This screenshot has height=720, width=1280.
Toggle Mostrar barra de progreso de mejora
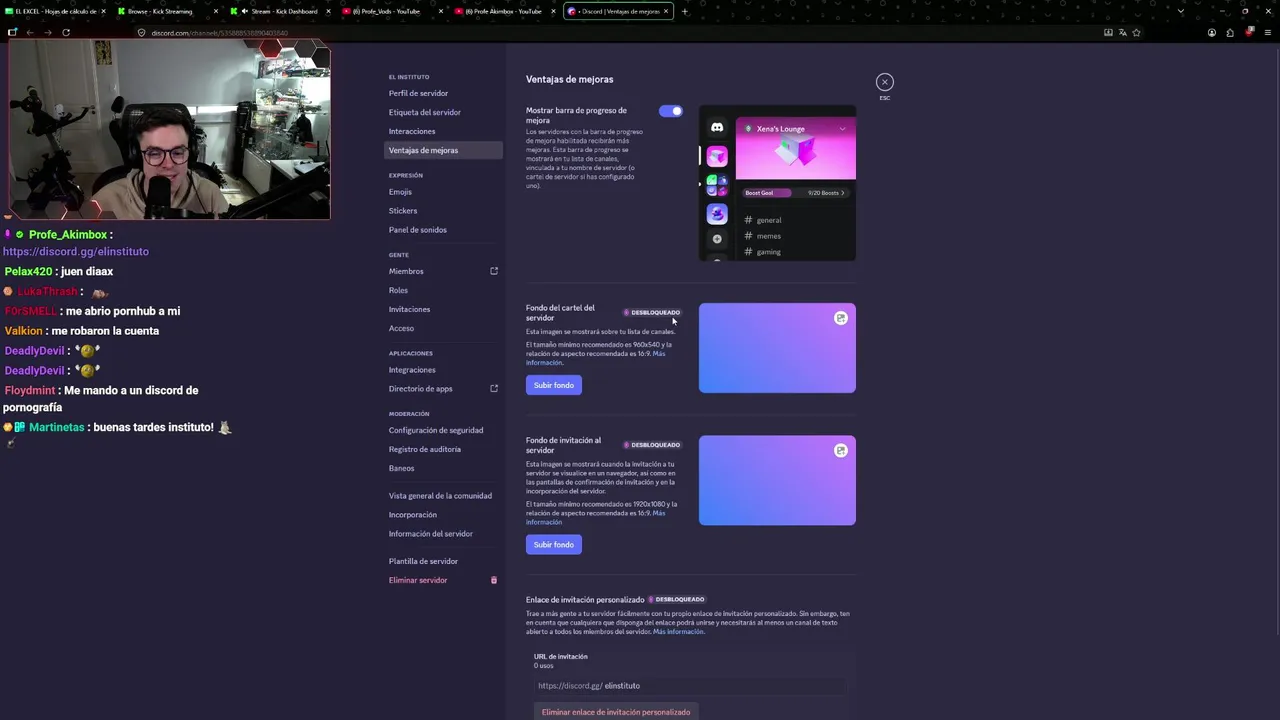point(671,111)
